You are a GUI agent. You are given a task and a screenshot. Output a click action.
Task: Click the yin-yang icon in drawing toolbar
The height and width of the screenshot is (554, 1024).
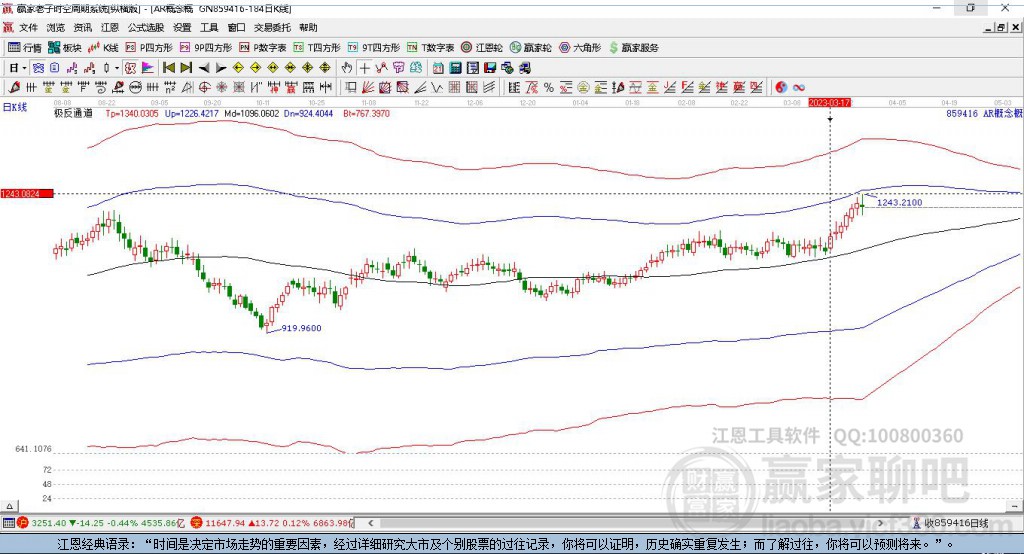[x=781, y=87]
